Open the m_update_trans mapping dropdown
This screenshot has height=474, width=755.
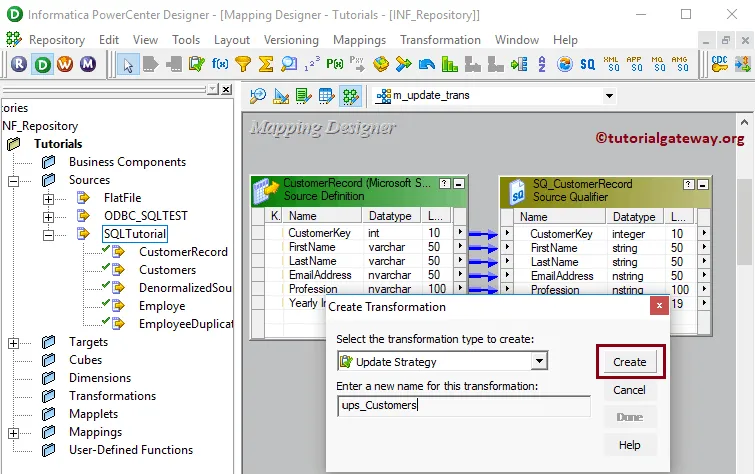click(609, 96)
